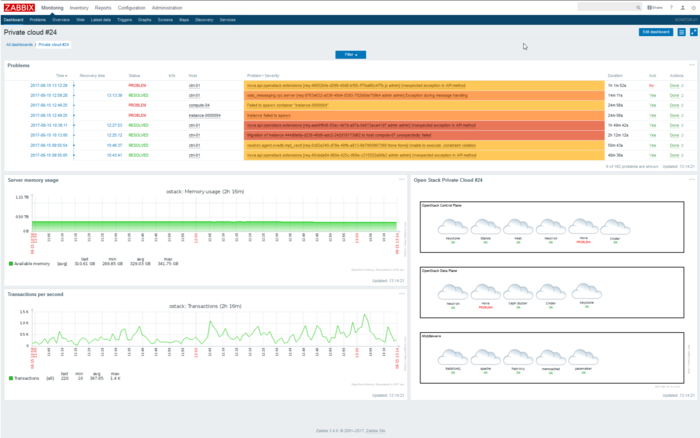
Task: Click the search magnifier icon
Action: pyautogui.click(x=636, y=7)
